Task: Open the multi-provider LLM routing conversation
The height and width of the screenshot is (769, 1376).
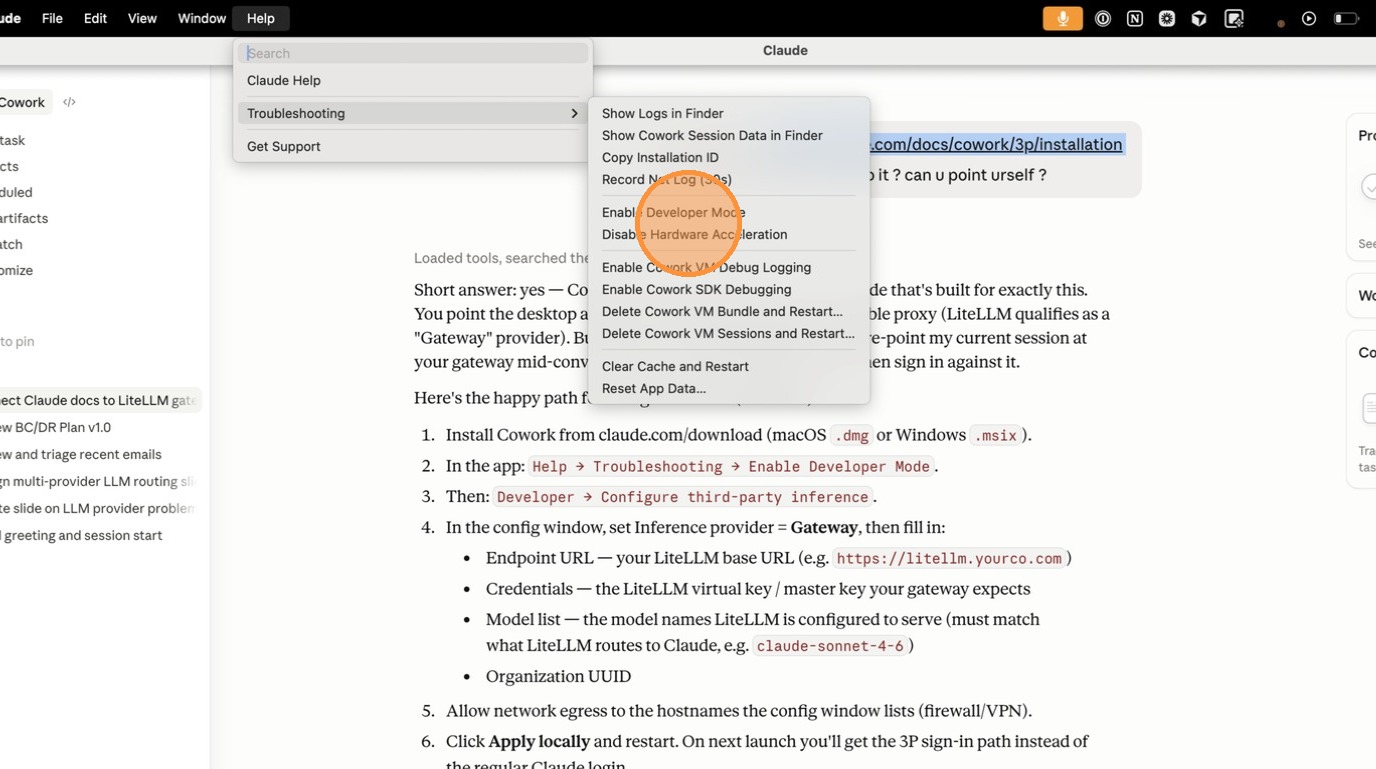Action: click(98, 481)
